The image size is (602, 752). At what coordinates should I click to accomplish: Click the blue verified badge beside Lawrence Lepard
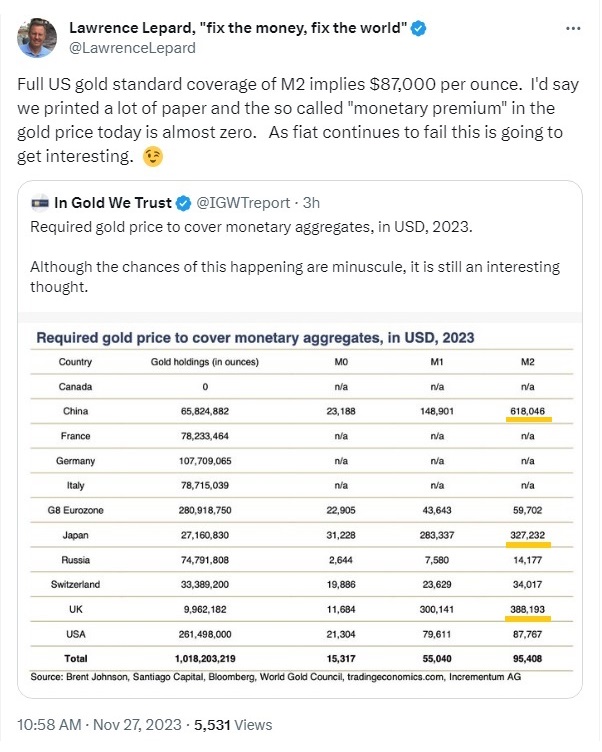419,28
